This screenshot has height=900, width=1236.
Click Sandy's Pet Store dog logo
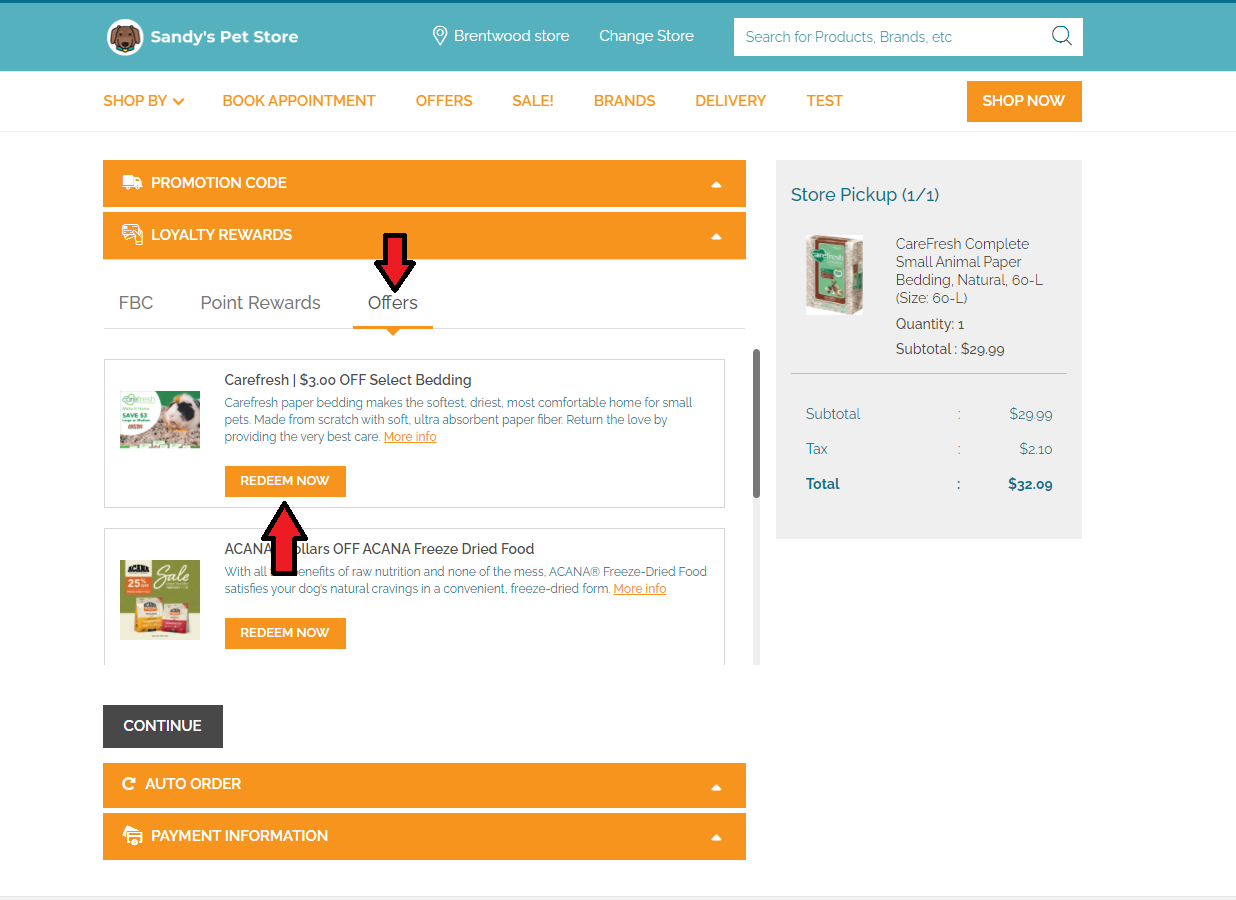click(125, 37)
